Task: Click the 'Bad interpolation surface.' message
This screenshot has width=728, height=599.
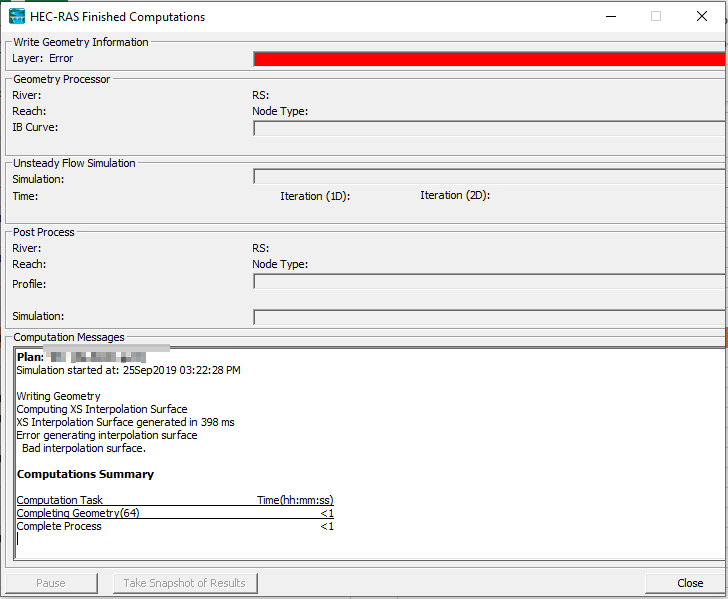Action: 84,448
